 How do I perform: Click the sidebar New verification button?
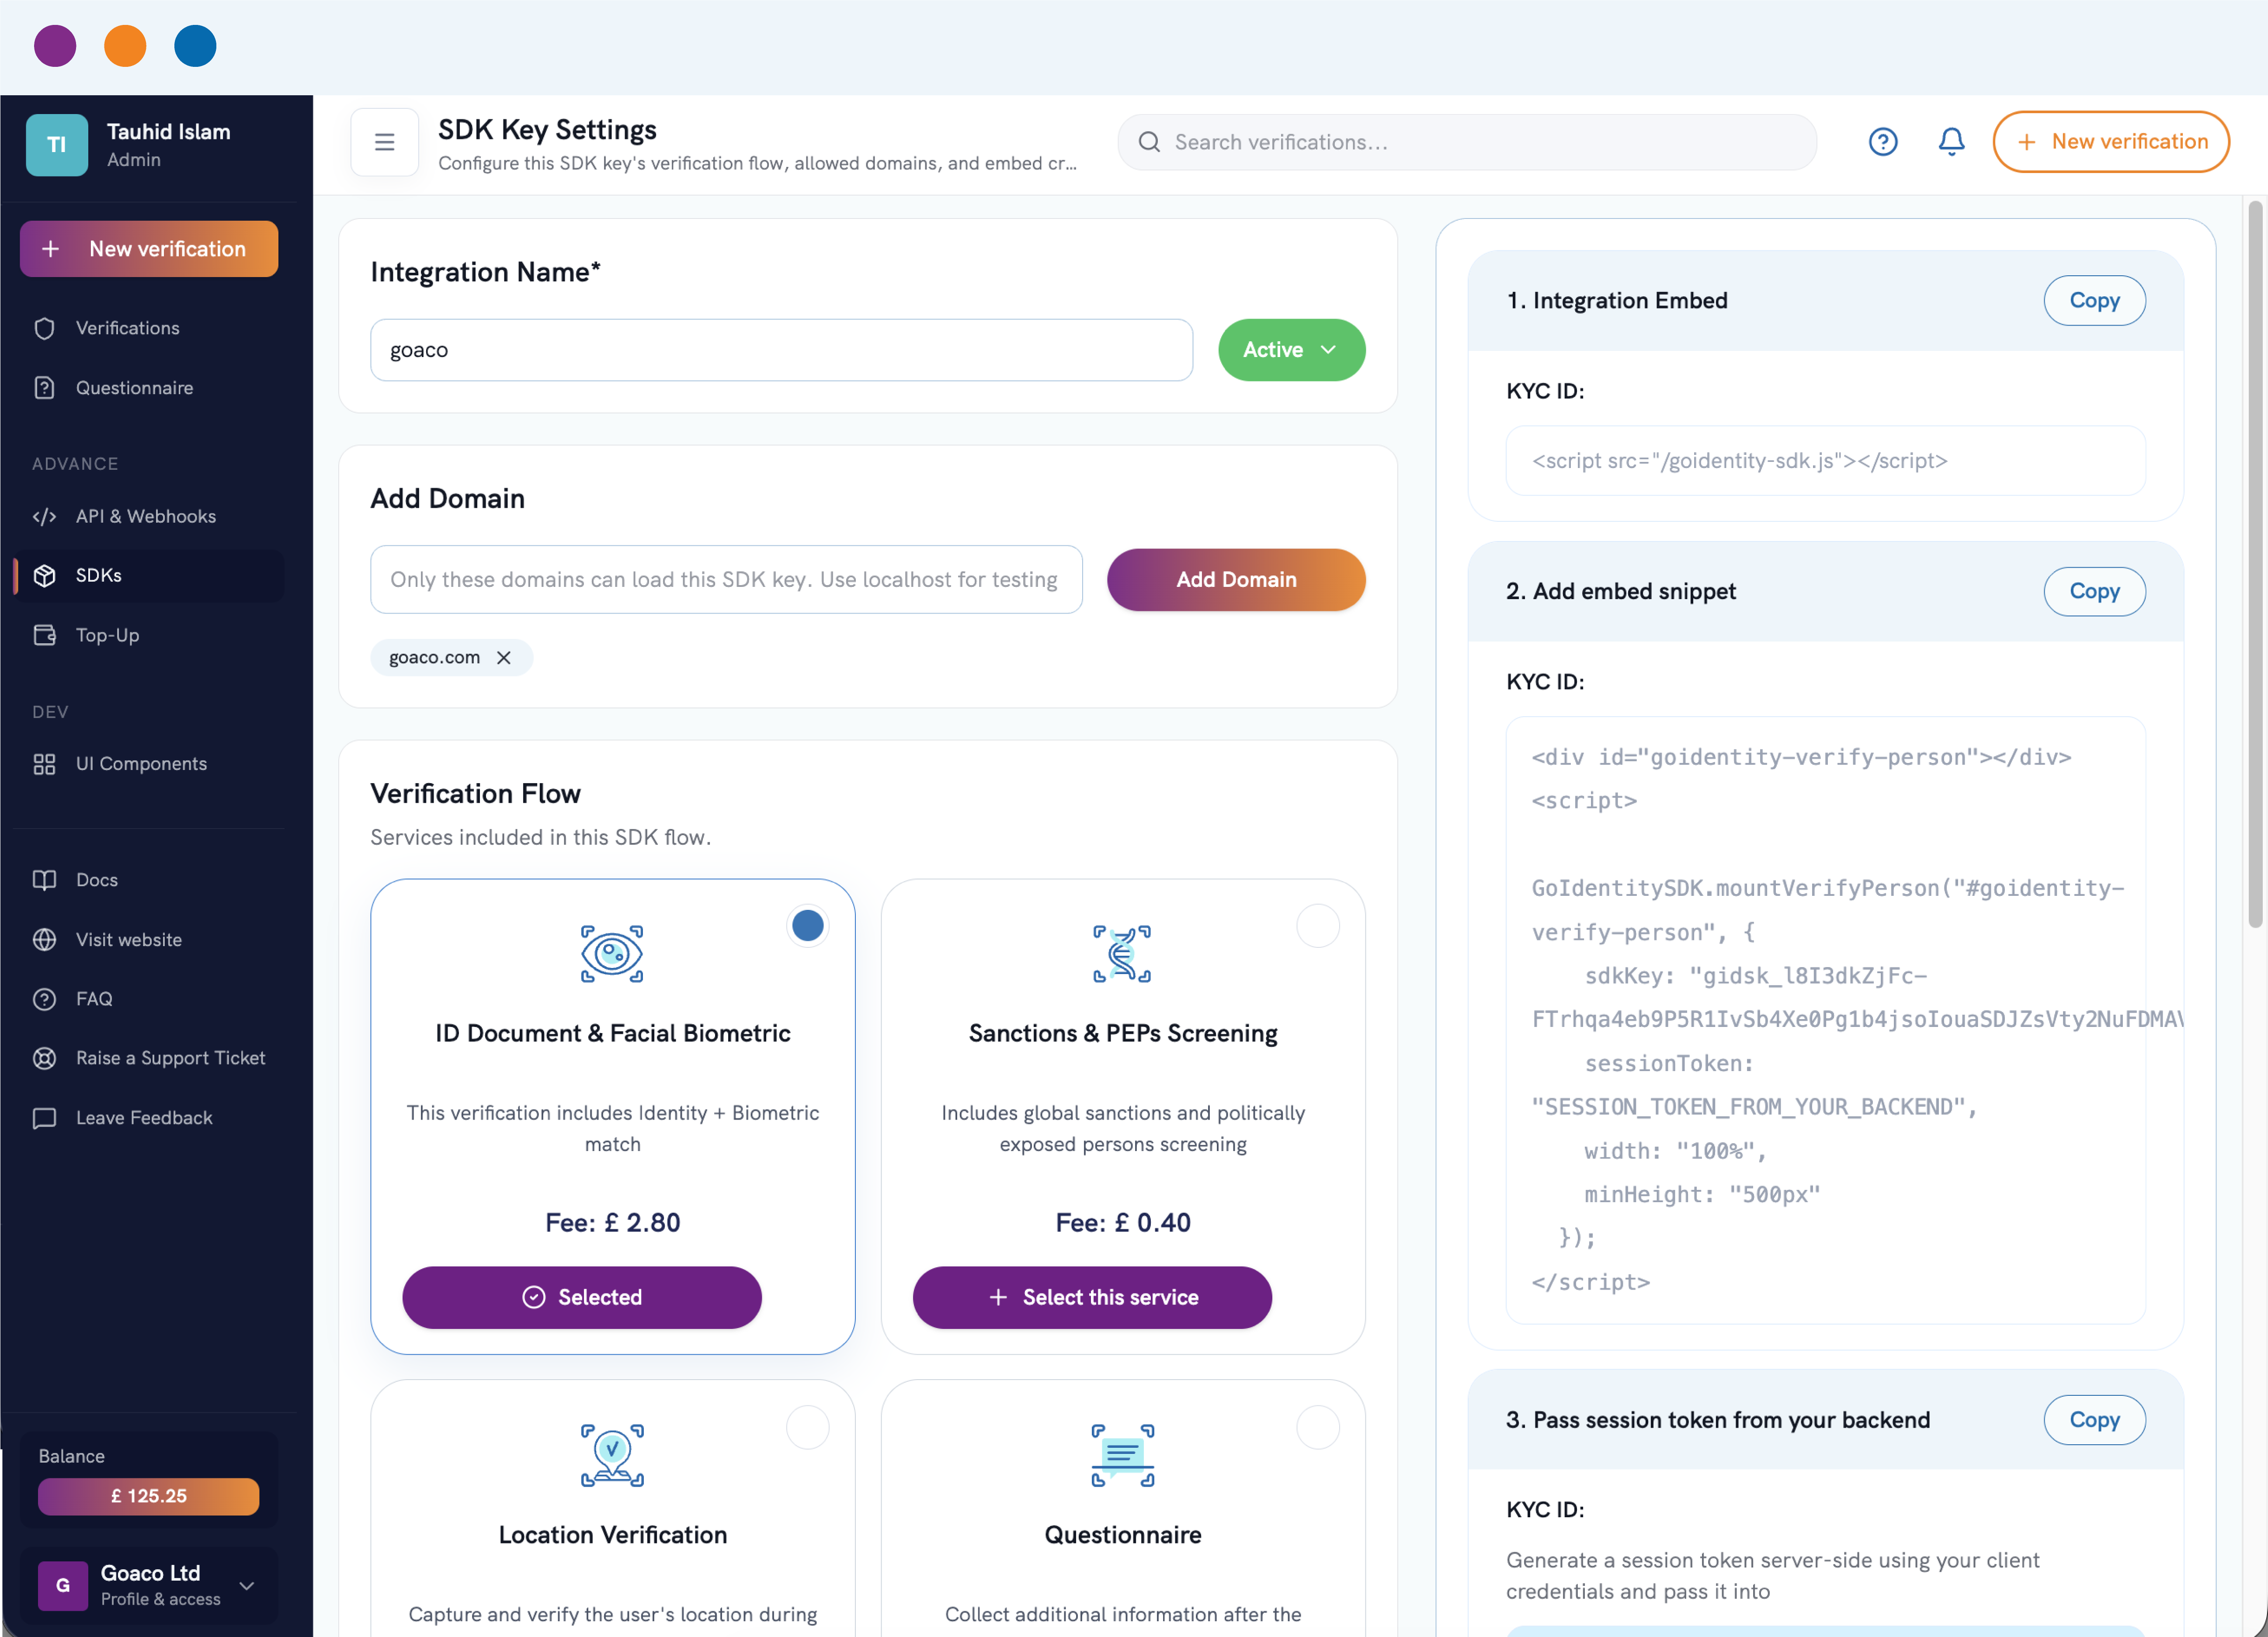coord(149,249)
